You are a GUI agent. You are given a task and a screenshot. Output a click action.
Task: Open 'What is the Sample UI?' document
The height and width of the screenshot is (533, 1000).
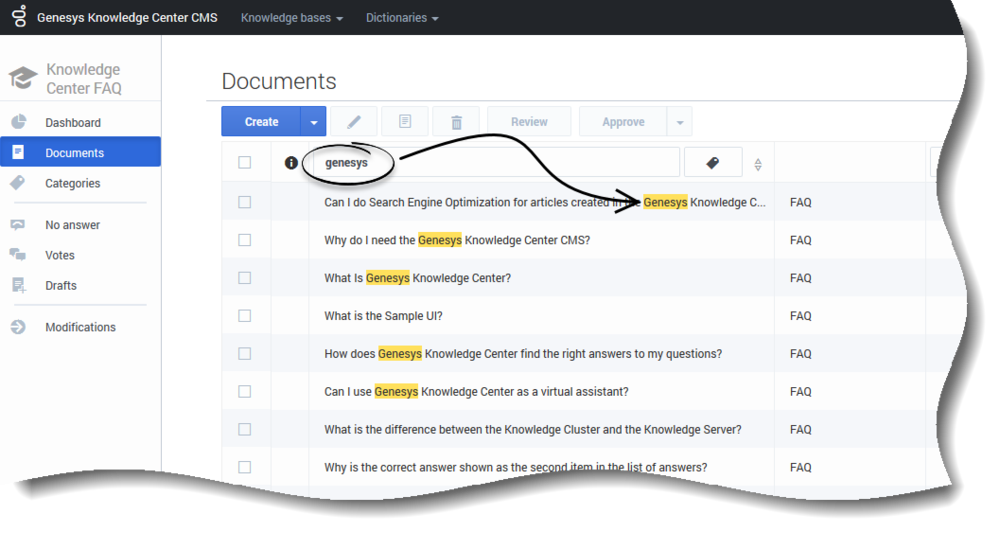(383, 316)
